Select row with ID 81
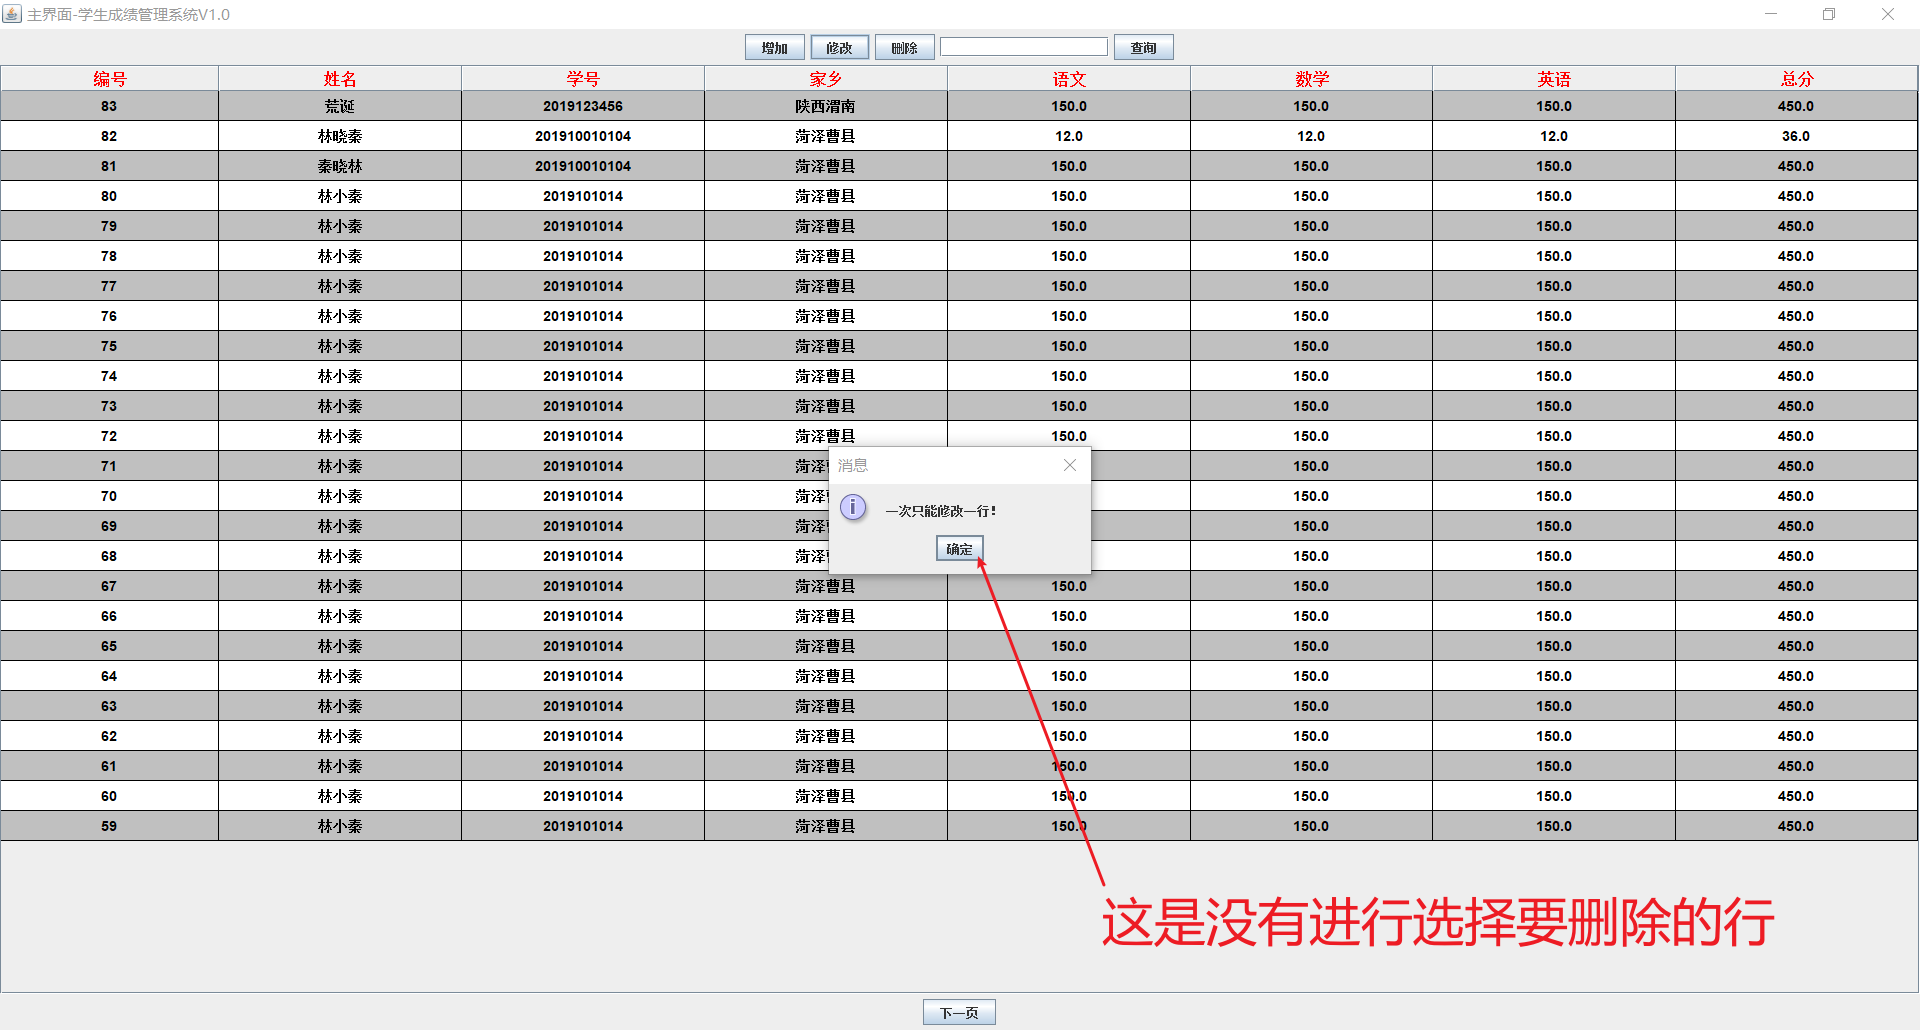The height and width of the screenshot is (1030, 1920). (959, 166)
